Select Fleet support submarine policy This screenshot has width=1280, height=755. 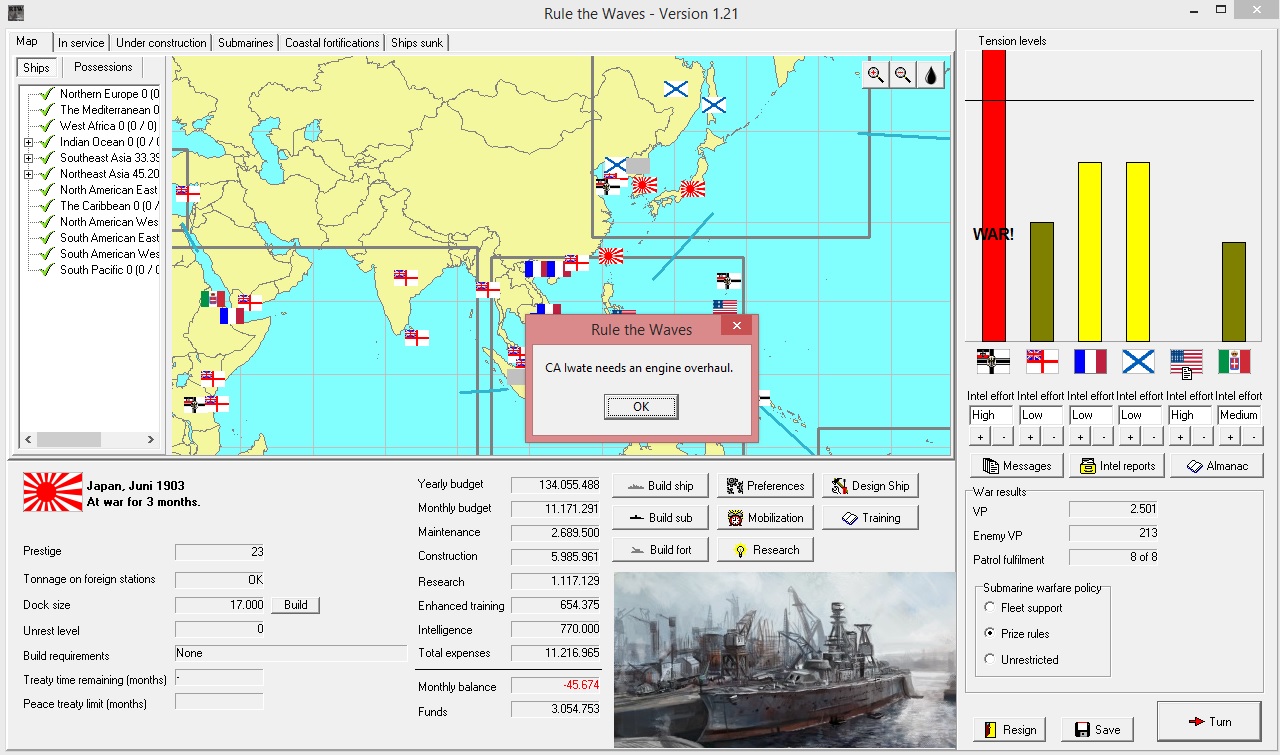[x=1024, y=608]
